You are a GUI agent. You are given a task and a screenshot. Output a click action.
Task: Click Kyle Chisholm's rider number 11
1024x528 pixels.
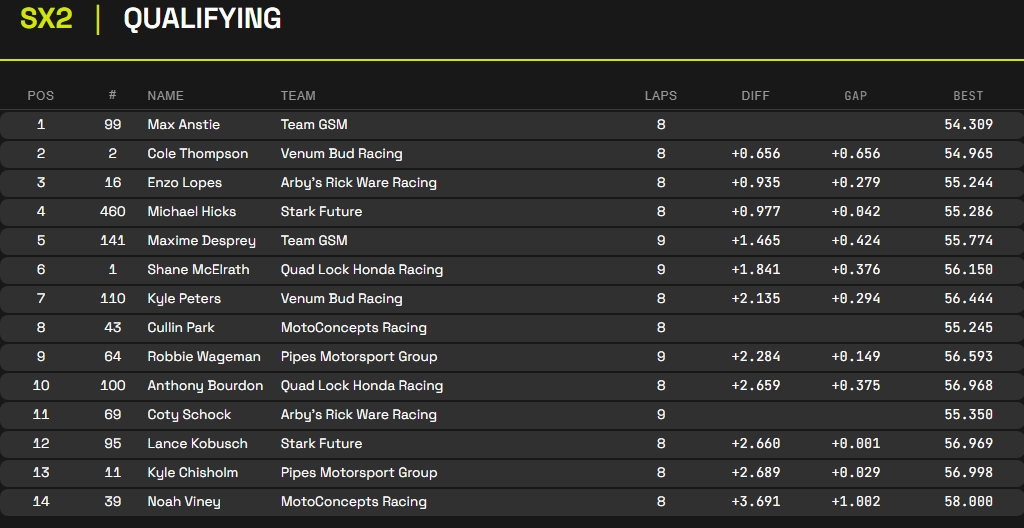coord(113,473)
